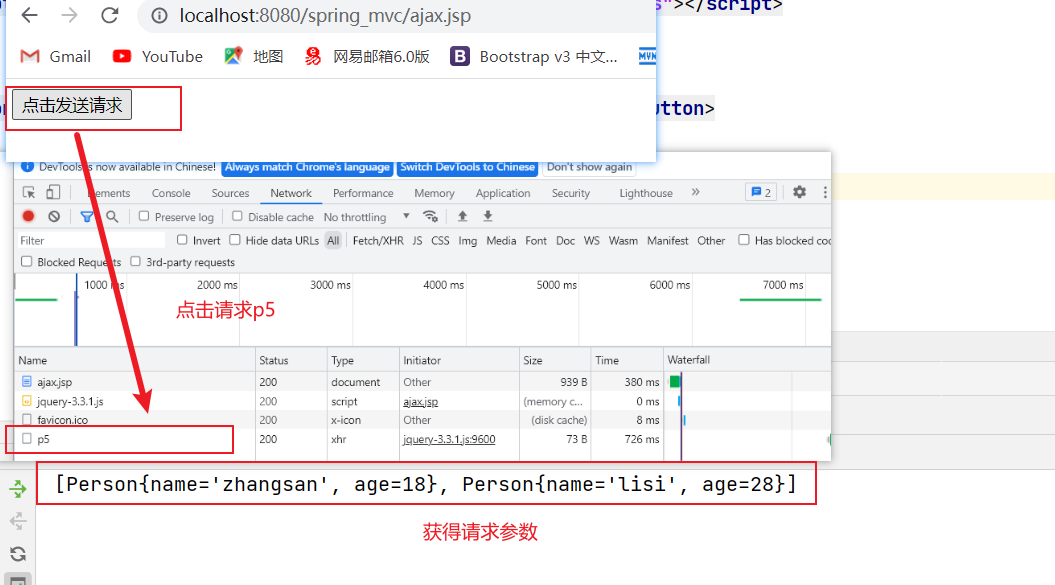Screen dimensions: 1055x585
Task: Activate the inspect element picker
Action: [x=29, y=193]
